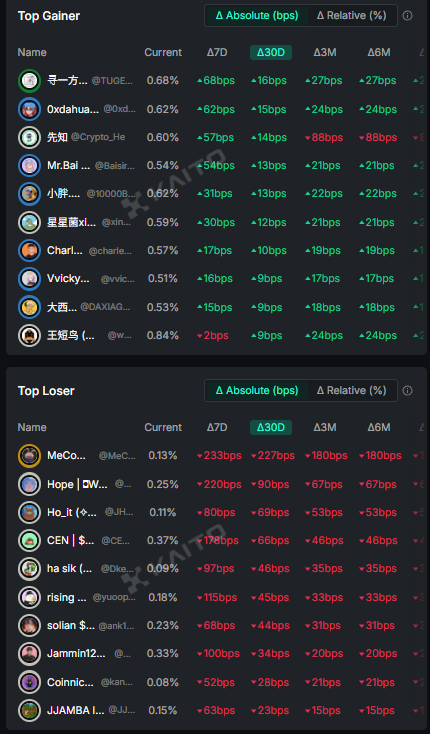This screenshot has height=734, width=430.
Task: Open the @Crypto_He handle link
Action: [98, 137]
